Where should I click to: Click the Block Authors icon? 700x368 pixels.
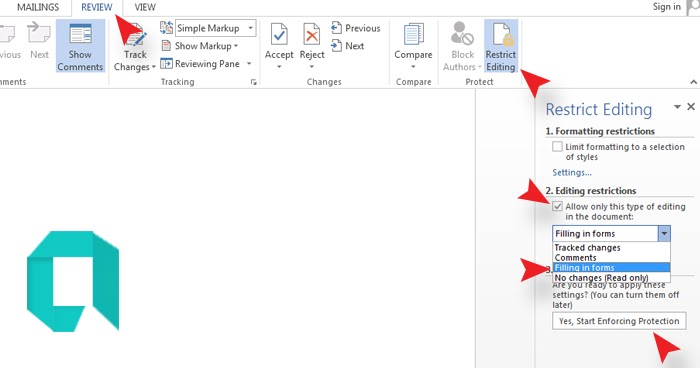462,34
